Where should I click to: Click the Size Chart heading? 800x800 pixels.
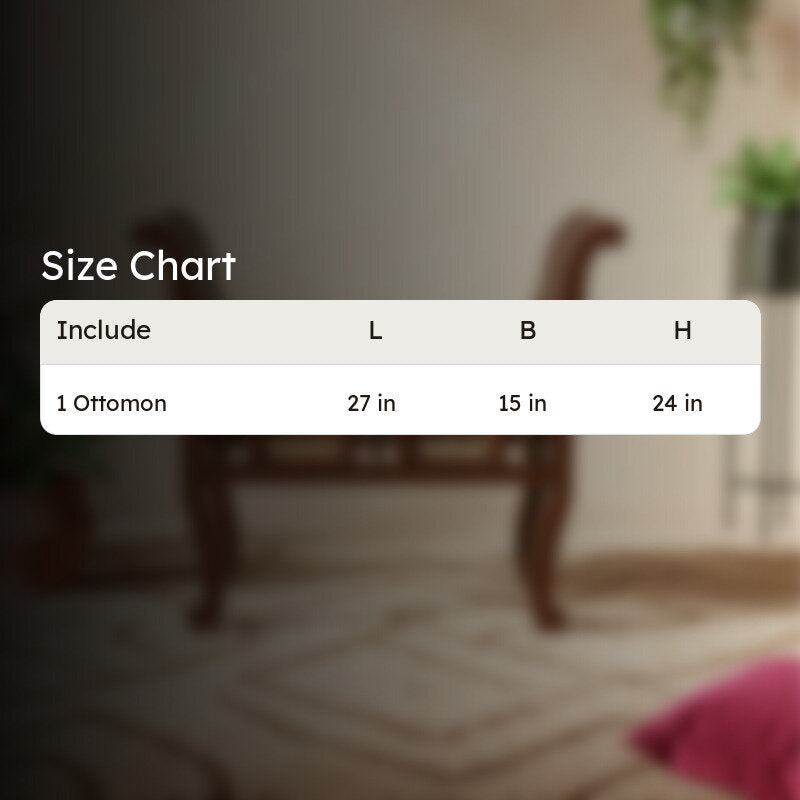point(138,266)
